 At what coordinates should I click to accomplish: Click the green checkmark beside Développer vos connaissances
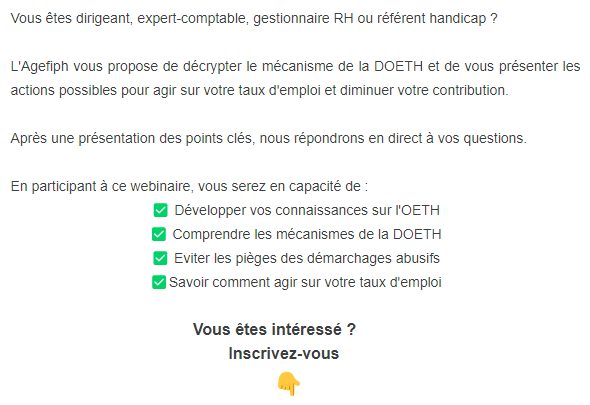[160, 210]
